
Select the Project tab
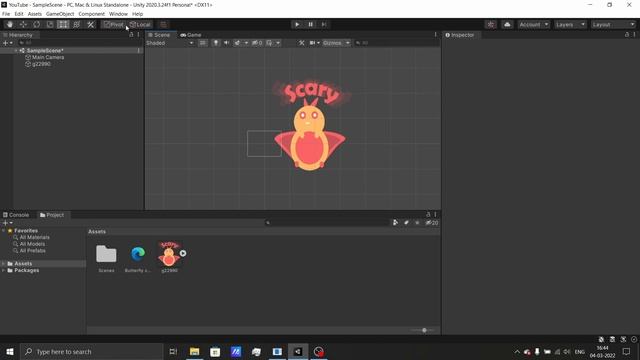(x=52, y=215)
